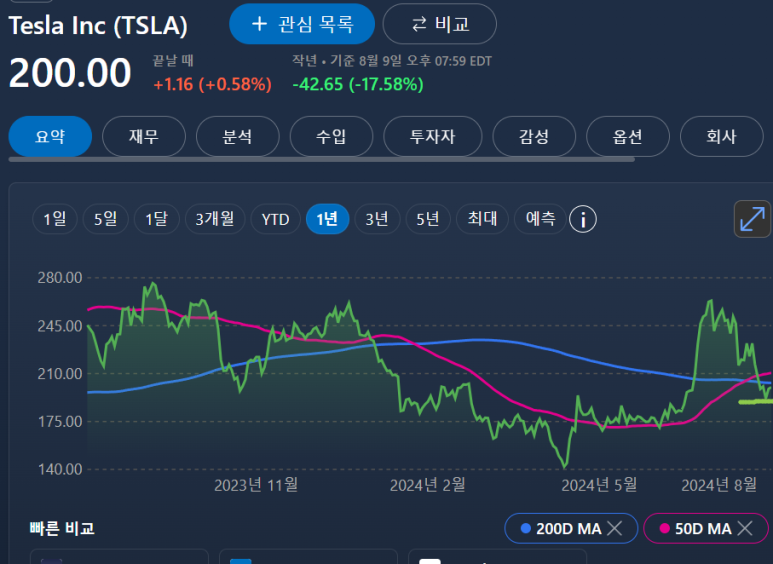
Task: Click the 200D MA indicator pill
Action: (571, 529)
